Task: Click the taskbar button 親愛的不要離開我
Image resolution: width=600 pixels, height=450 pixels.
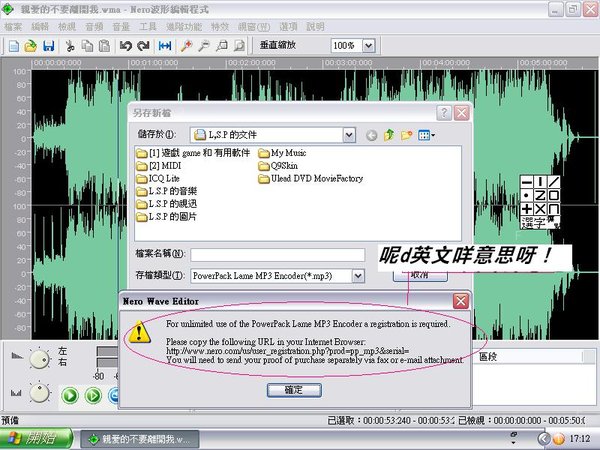Action: coord(140,439)
